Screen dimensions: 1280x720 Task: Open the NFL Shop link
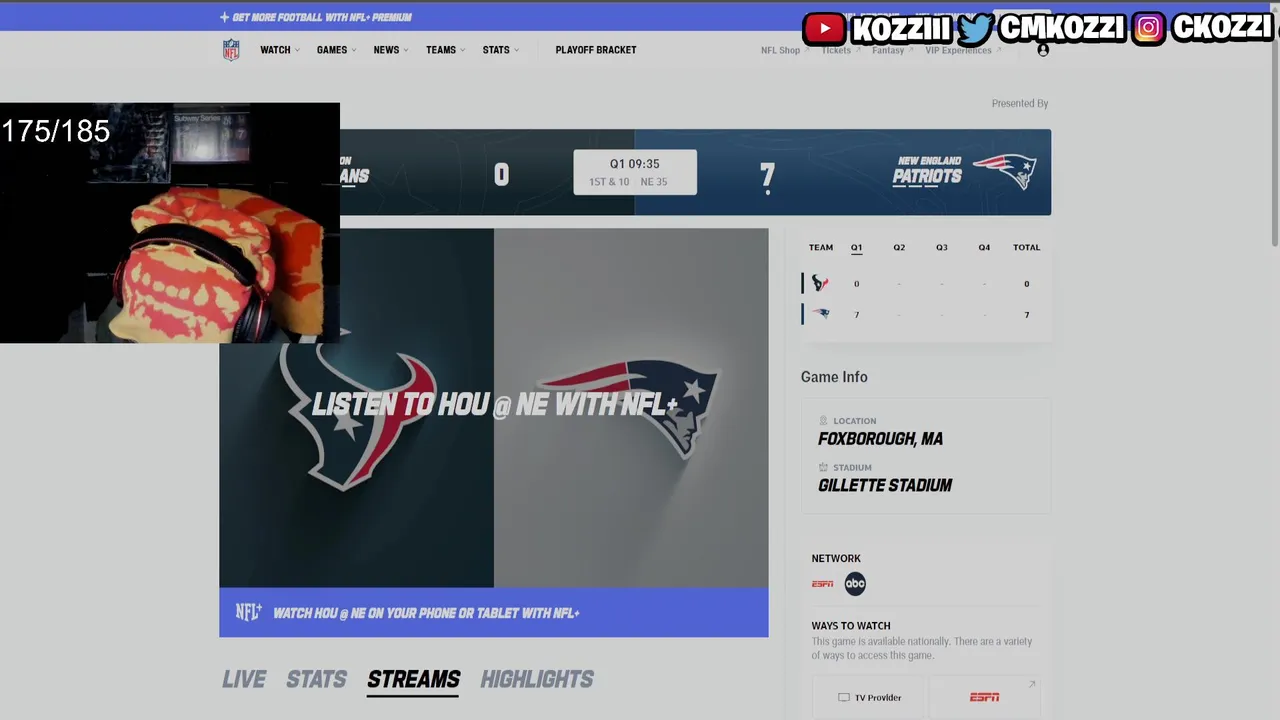tap(784, 50)
